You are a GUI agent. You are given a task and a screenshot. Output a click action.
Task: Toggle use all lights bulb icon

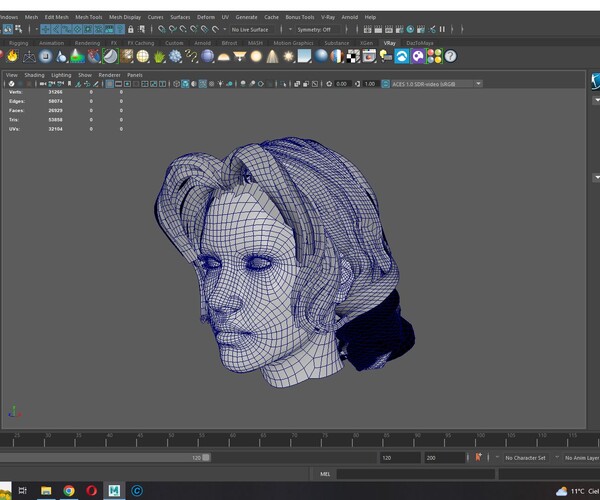[220, 84]
